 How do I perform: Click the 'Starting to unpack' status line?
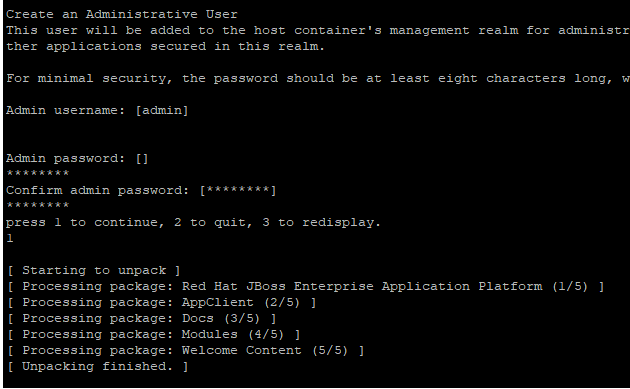tap(94, 270)
